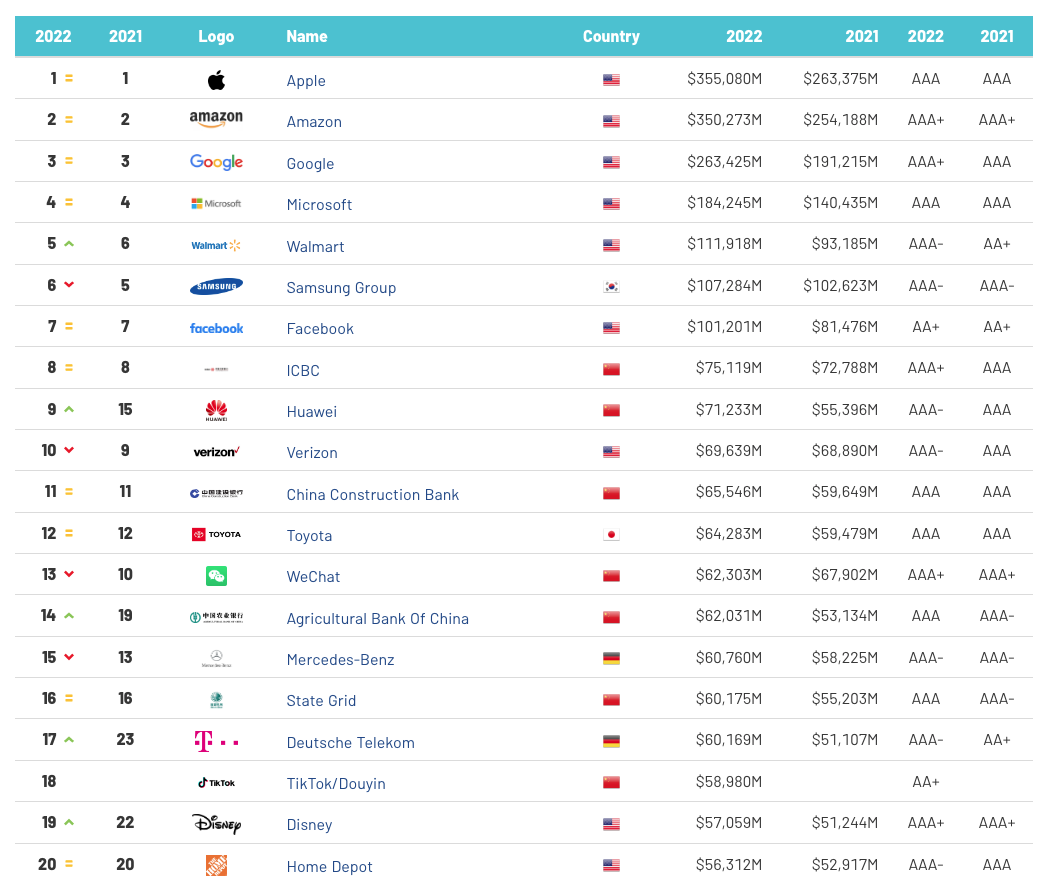
Task: Click TikTok's AA+ rating
Action: point(926,781)
